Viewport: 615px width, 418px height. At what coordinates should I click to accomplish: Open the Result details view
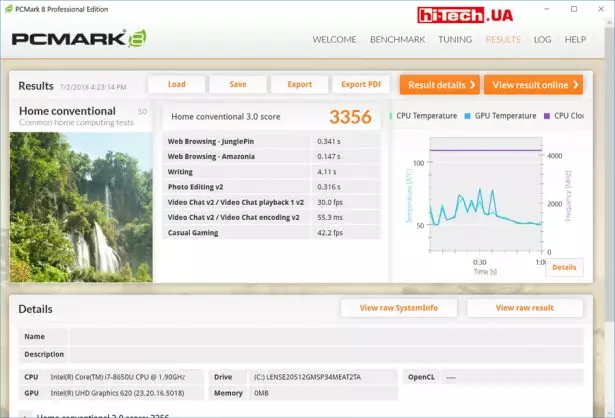(x=439, y=85)
